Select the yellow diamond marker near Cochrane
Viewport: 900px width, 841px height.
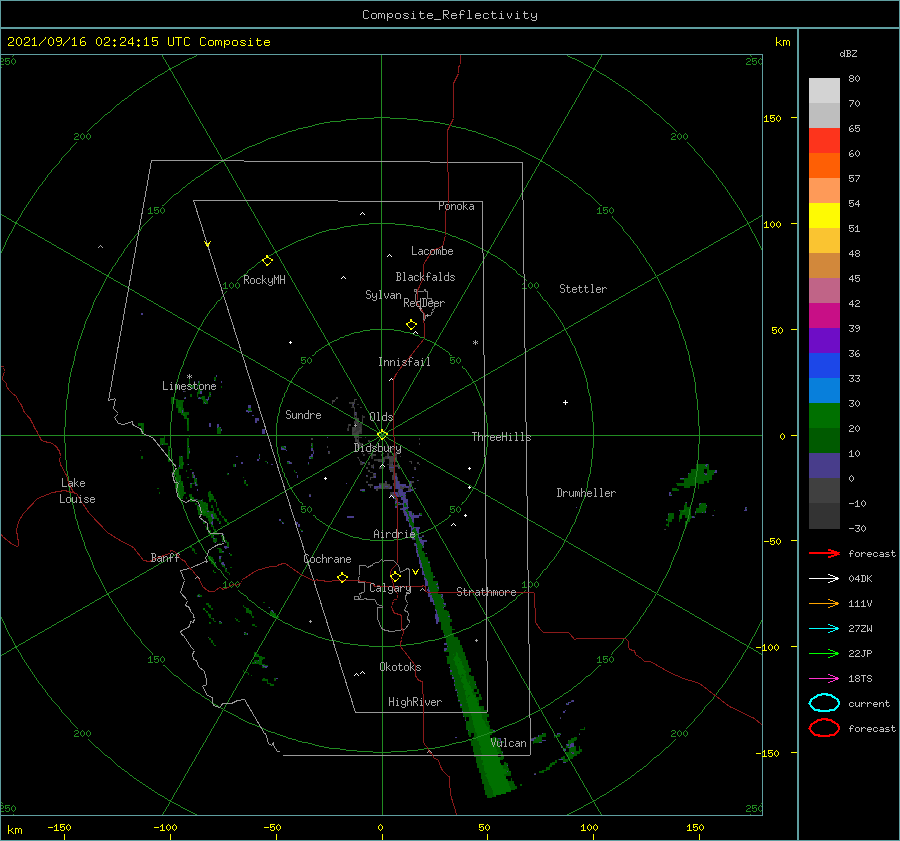pyautogui.click(x=343, y=577)
